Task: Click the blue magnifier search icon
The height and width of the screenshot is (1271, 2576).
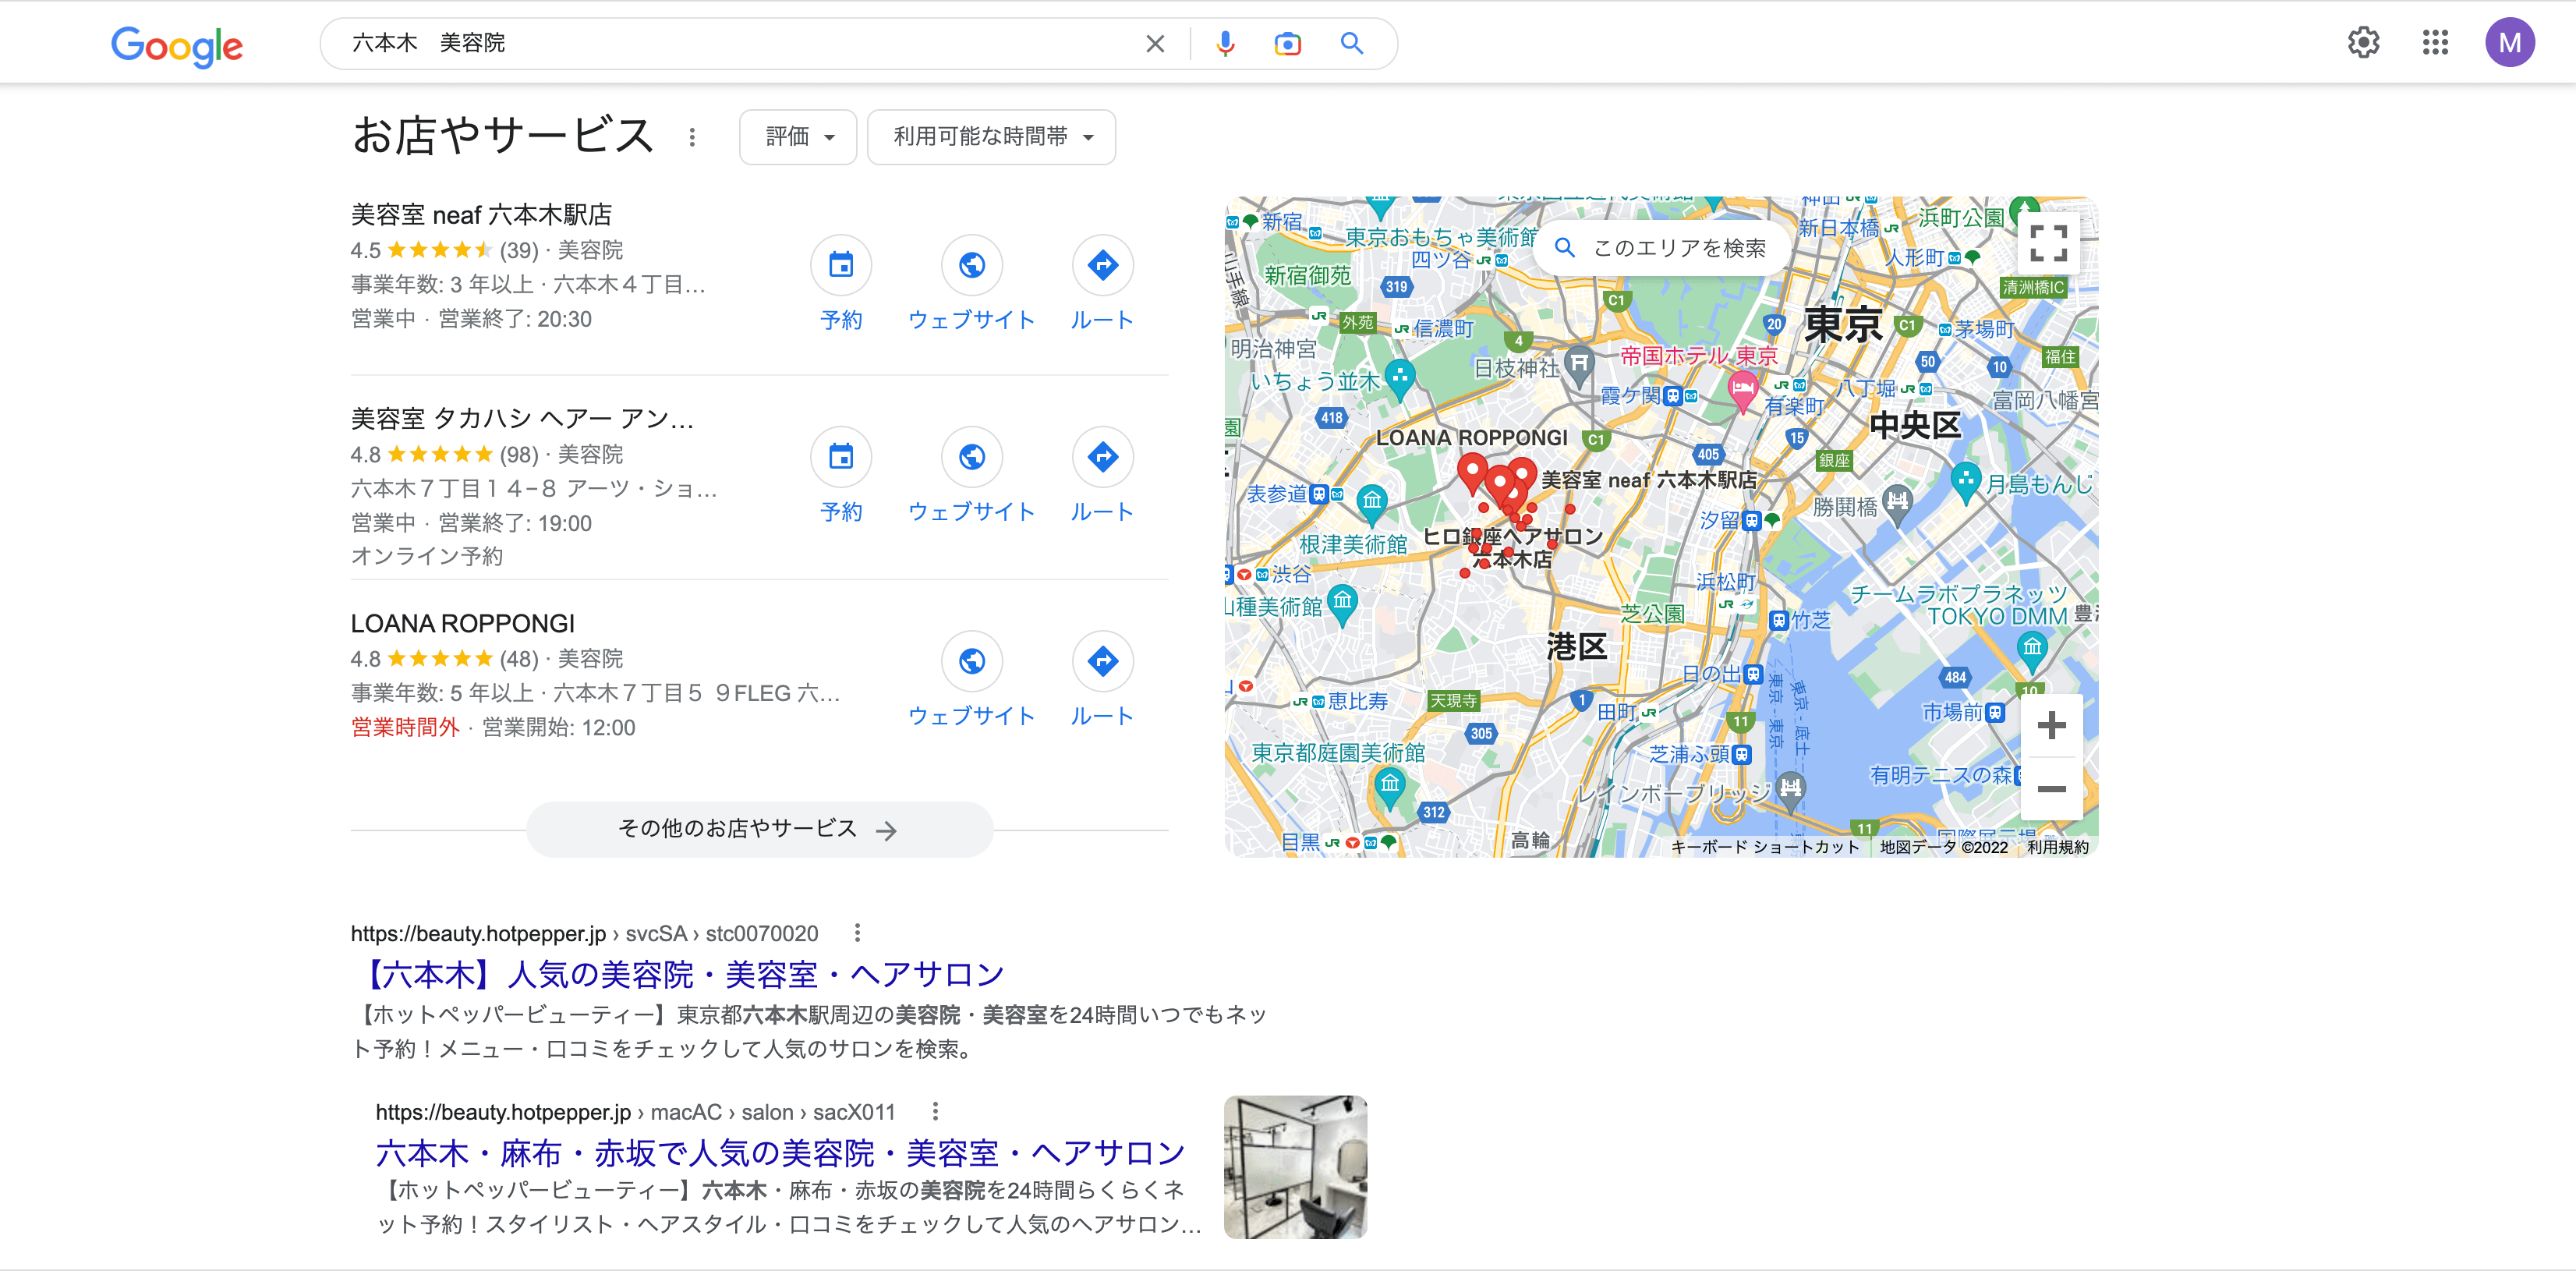Action: [x=1352, y=44]
